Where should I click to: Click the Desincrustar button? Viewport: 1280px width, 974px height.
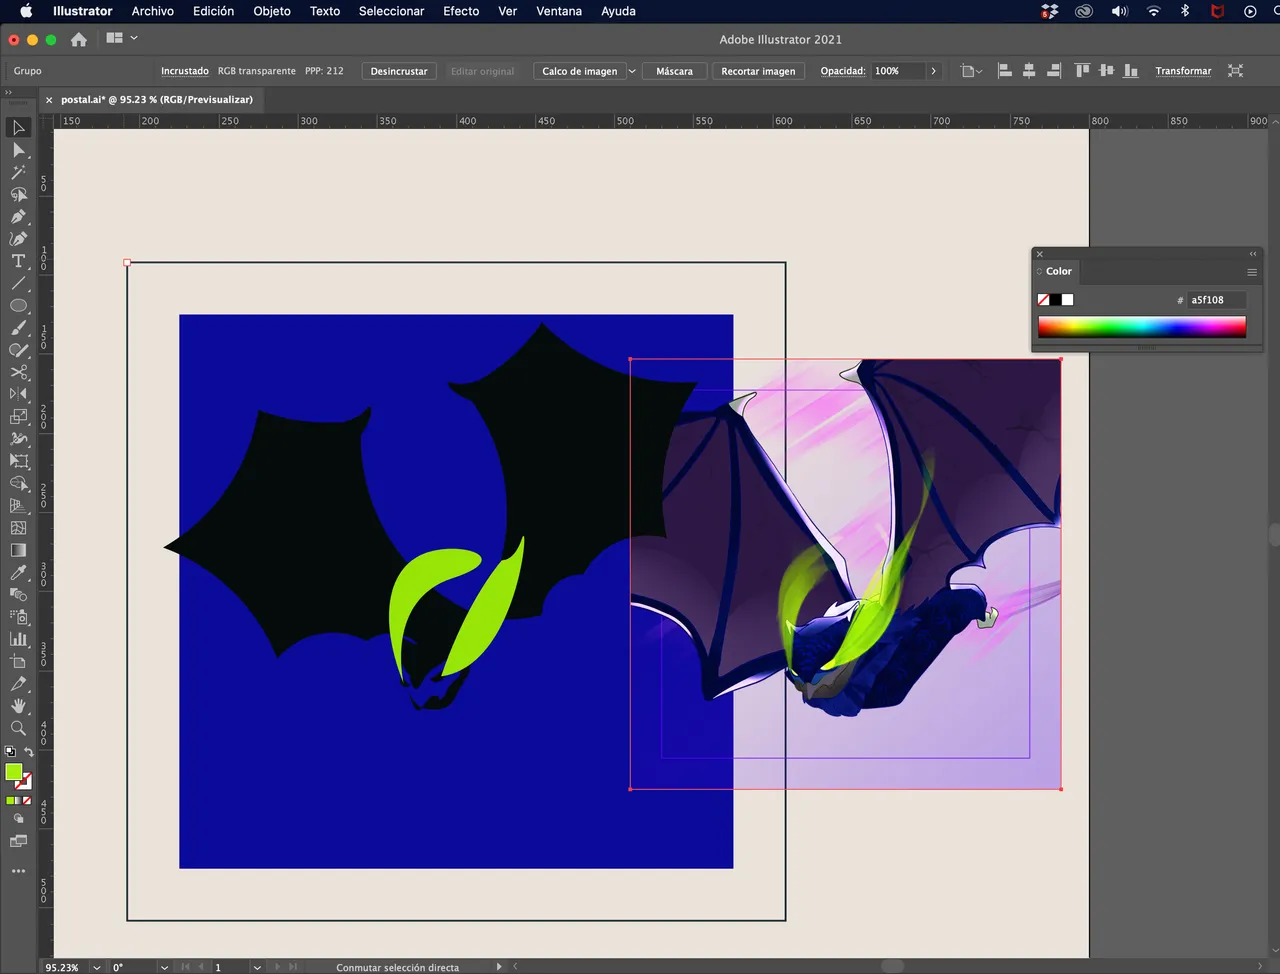point(399,71)
